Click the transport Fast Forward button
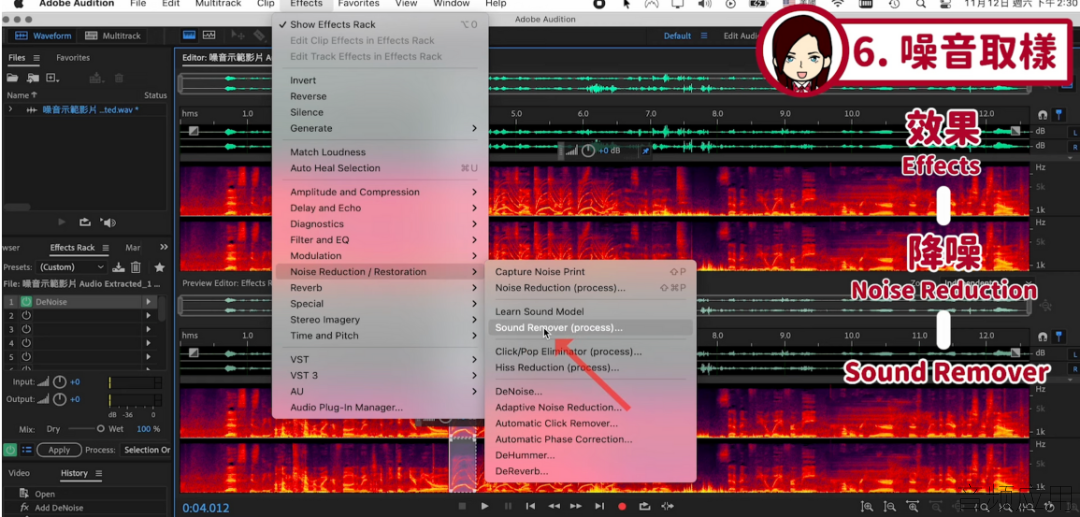Image resolution: width=1080 pixels, height=517 pixels. point(577,506)
